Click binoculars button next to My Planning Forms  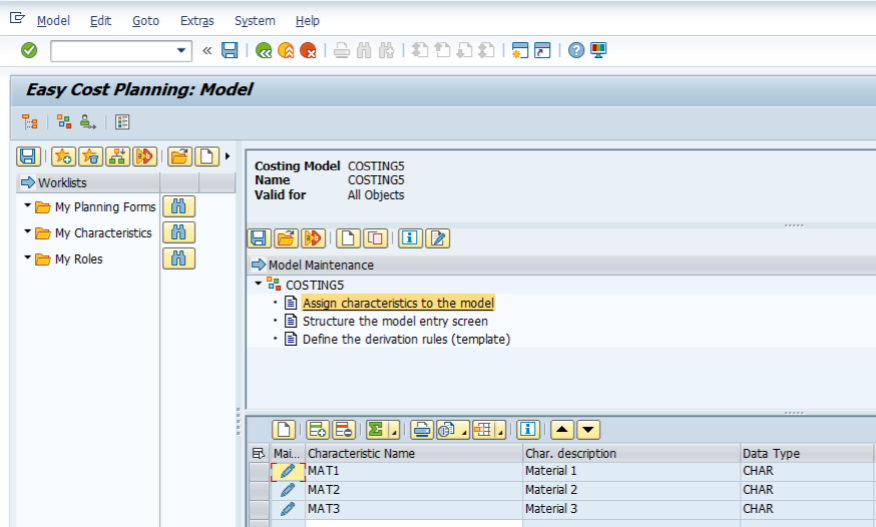coord(179,206)
